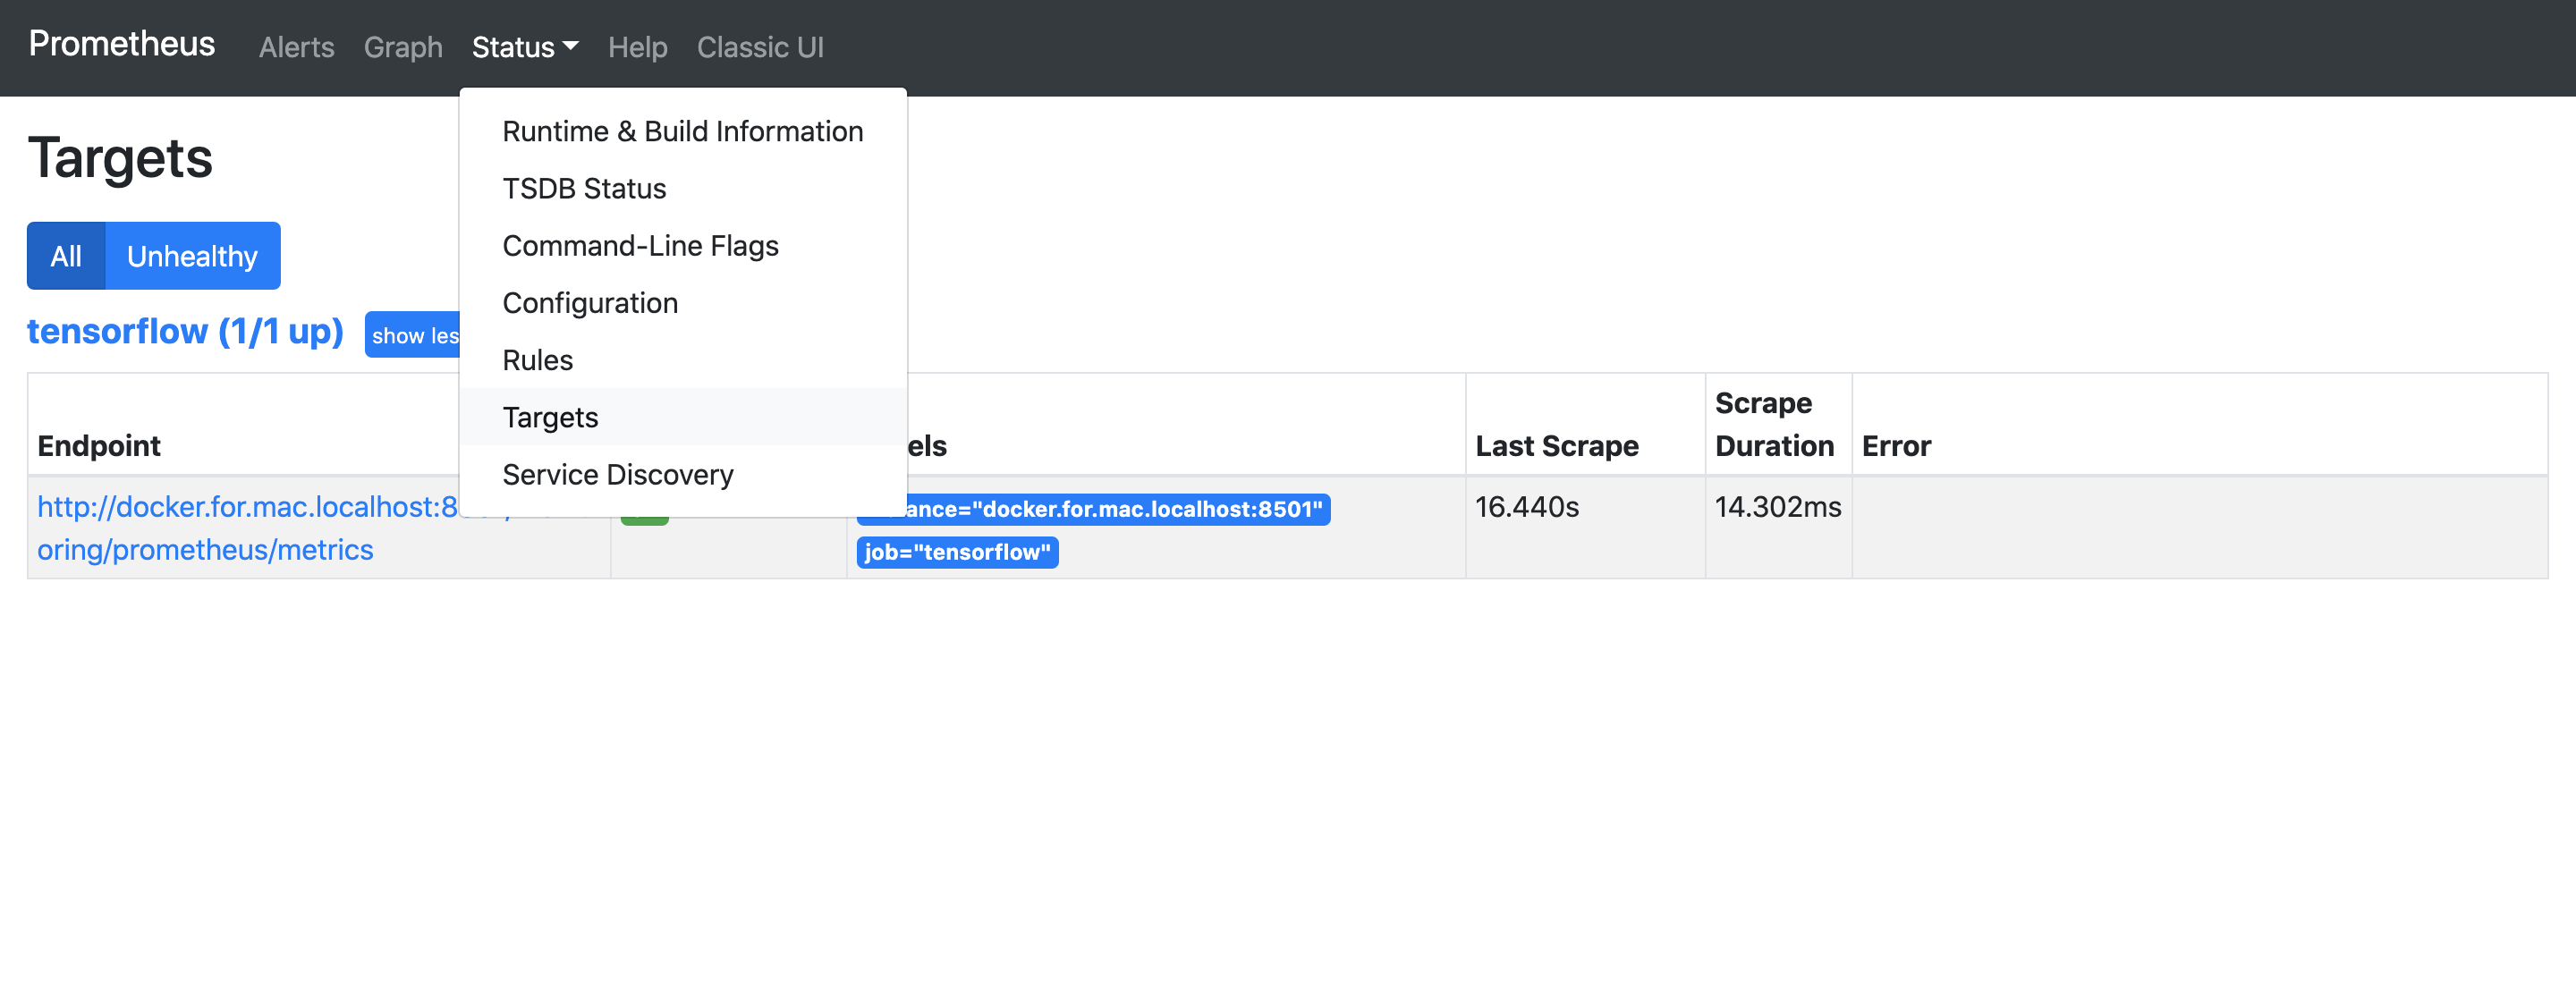Click the instance docker.for.mac.localhost:8501 label badge
The height and width of the screenshot is (1005, 2576).
pyautogui.click(x=1094, y=509)
